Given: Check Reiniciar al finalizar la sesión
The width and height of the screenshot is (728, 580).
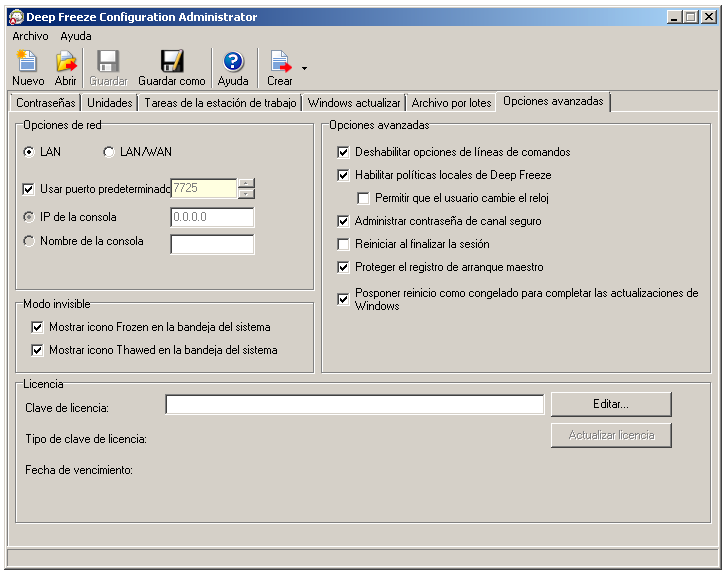Looking at the screenshot, I should click(343, 244).
